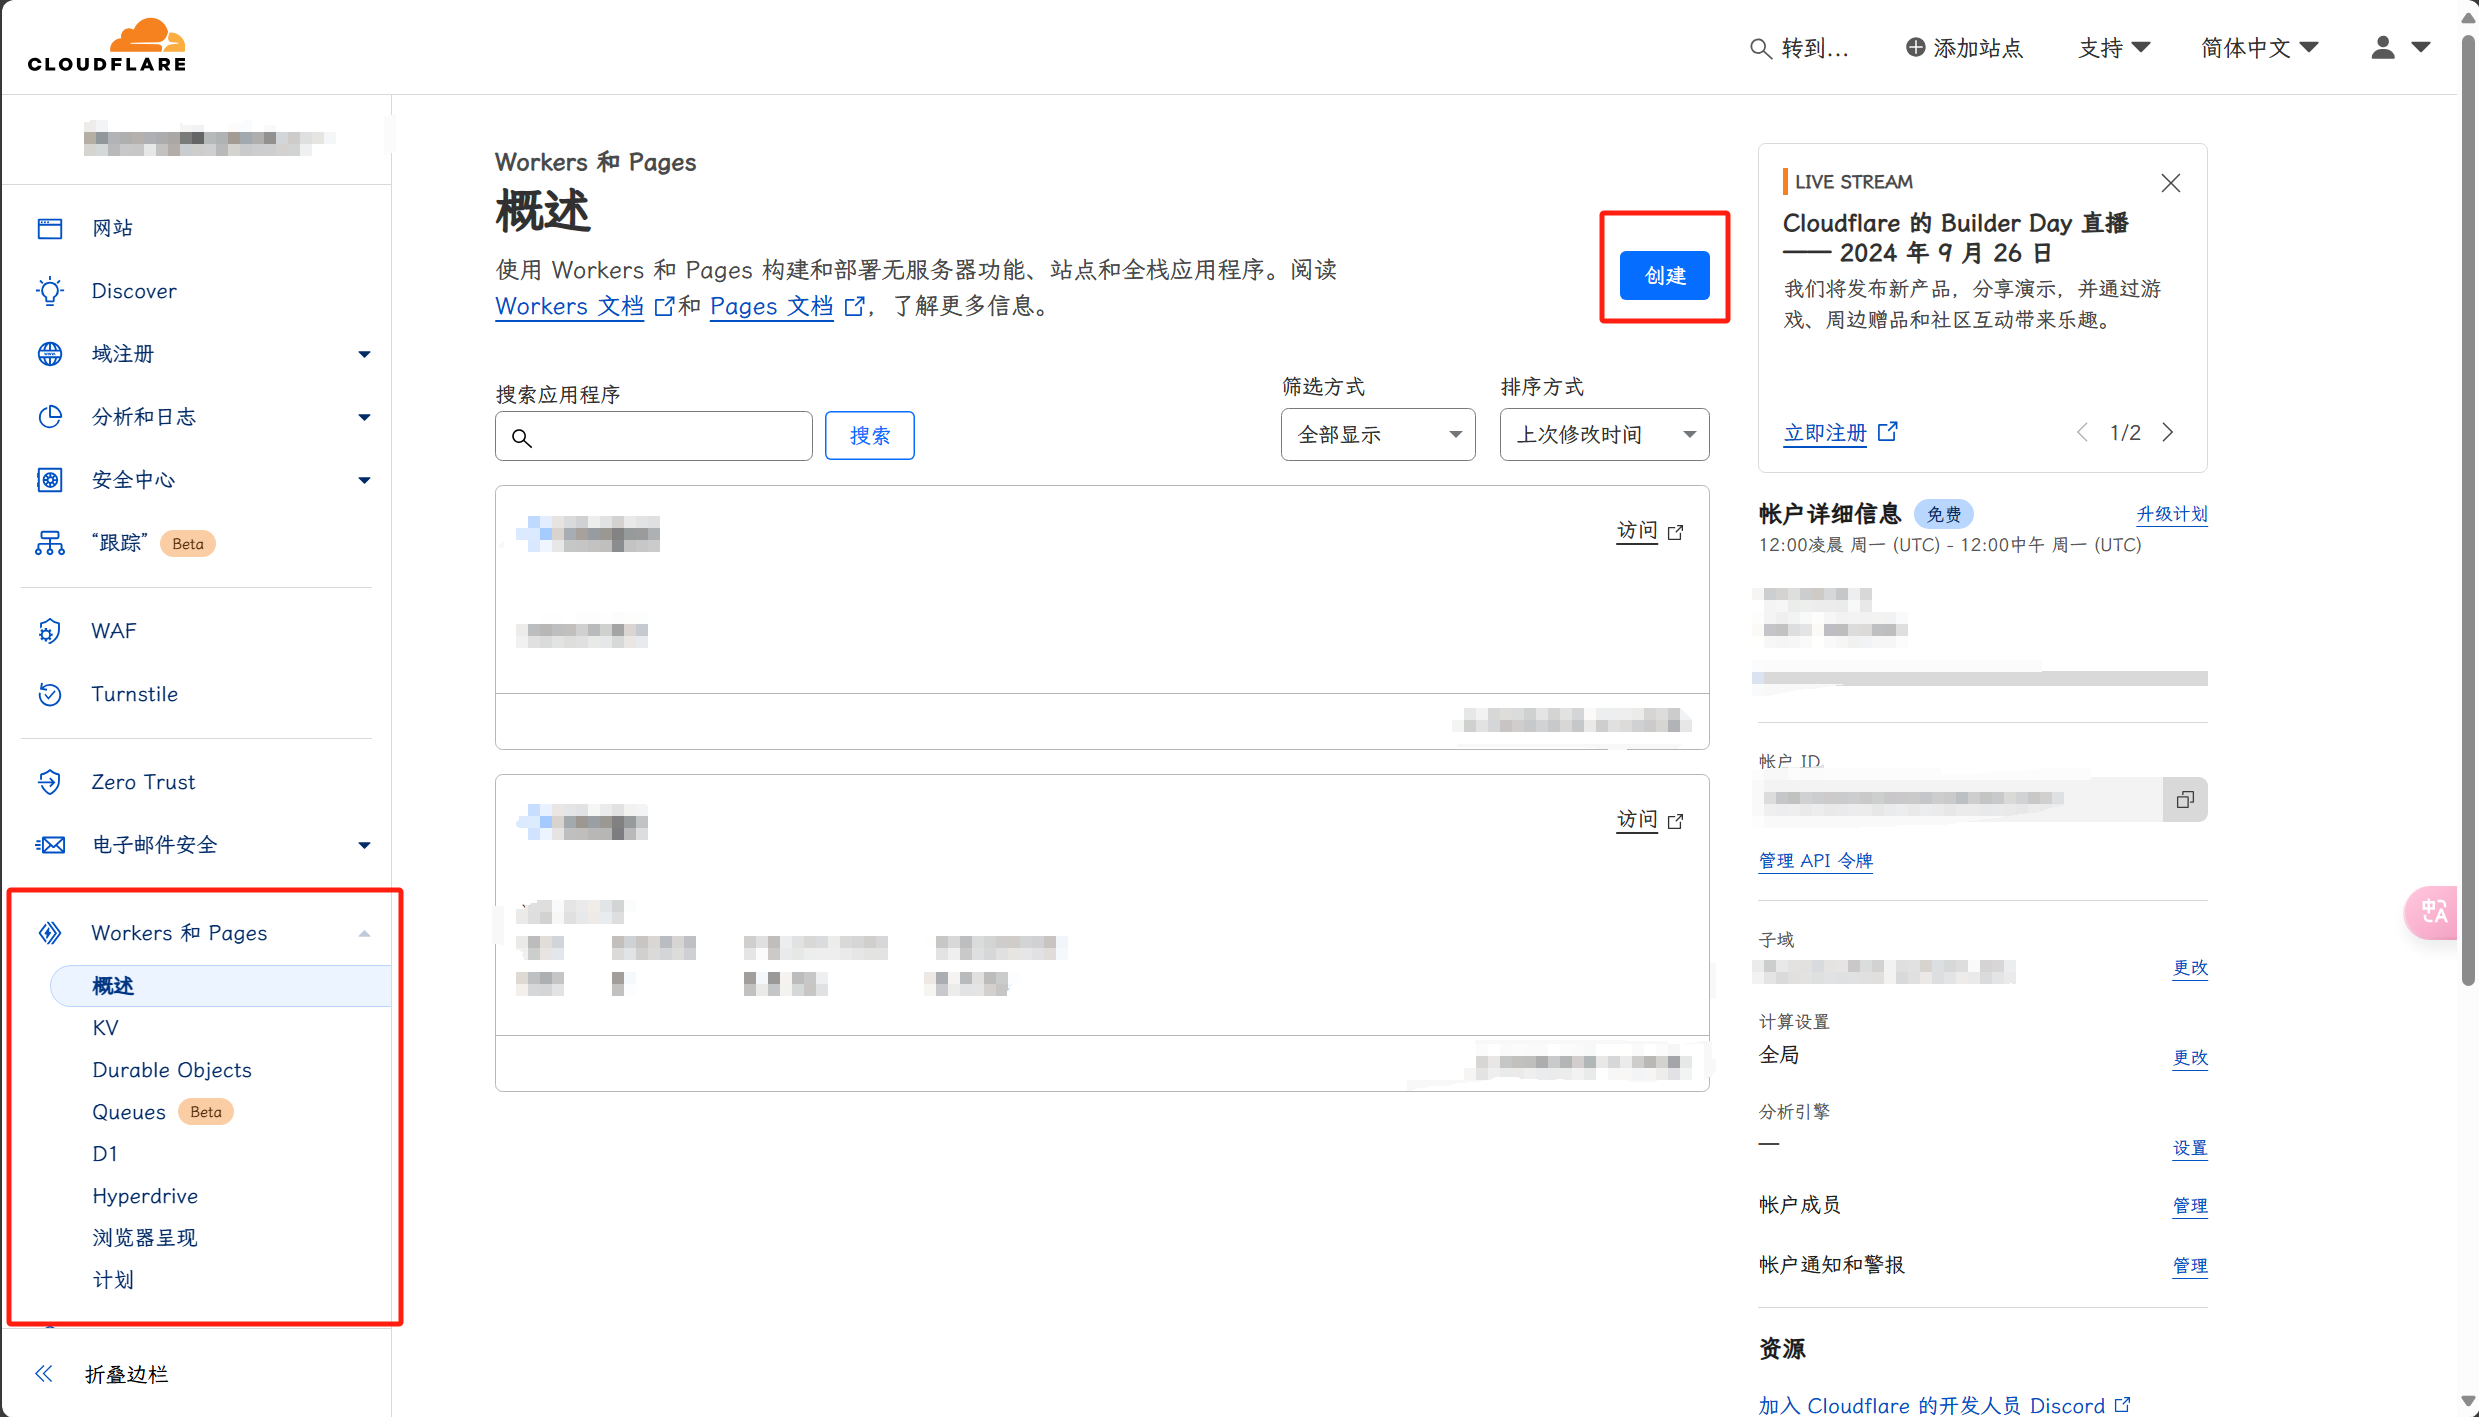Click the blue 创建 button

1665,275
